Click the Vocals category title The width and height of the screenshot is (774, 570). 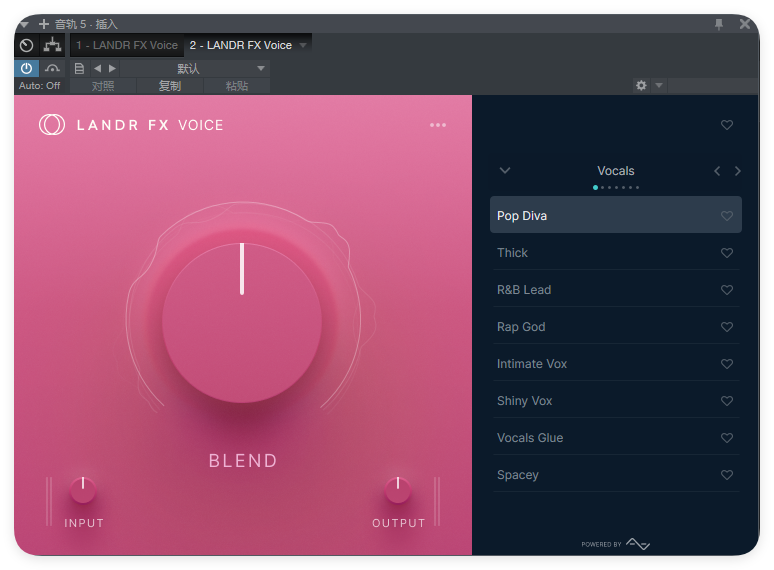(616, 171)
